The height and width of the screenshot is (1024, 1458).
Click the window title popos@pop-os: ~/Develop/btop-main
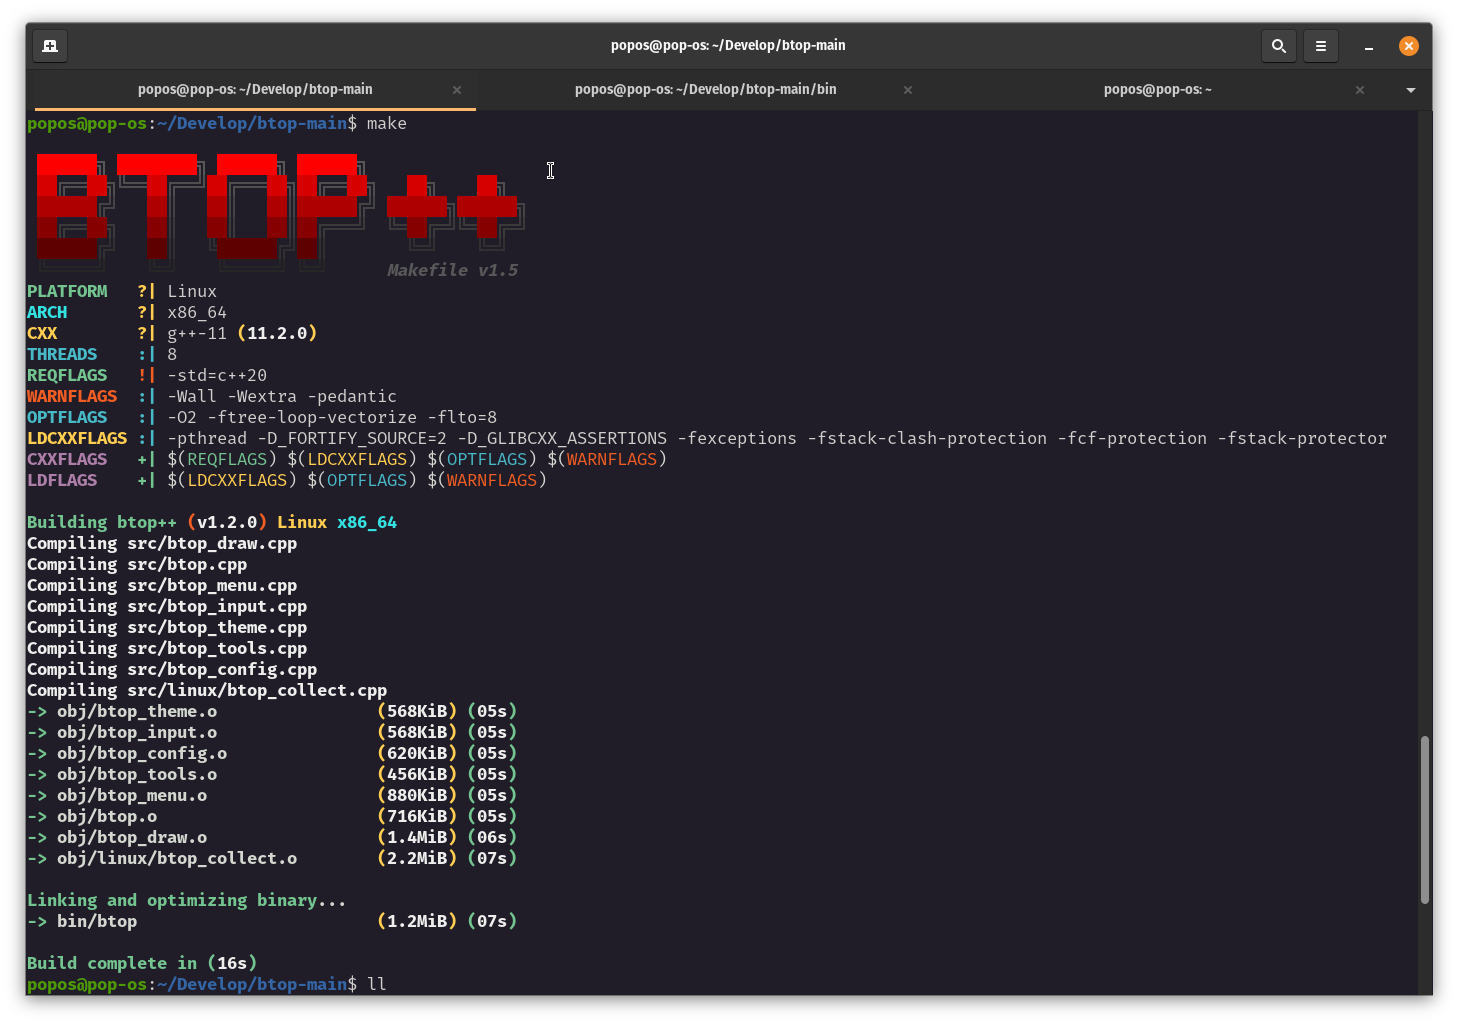tap(728, 45)
